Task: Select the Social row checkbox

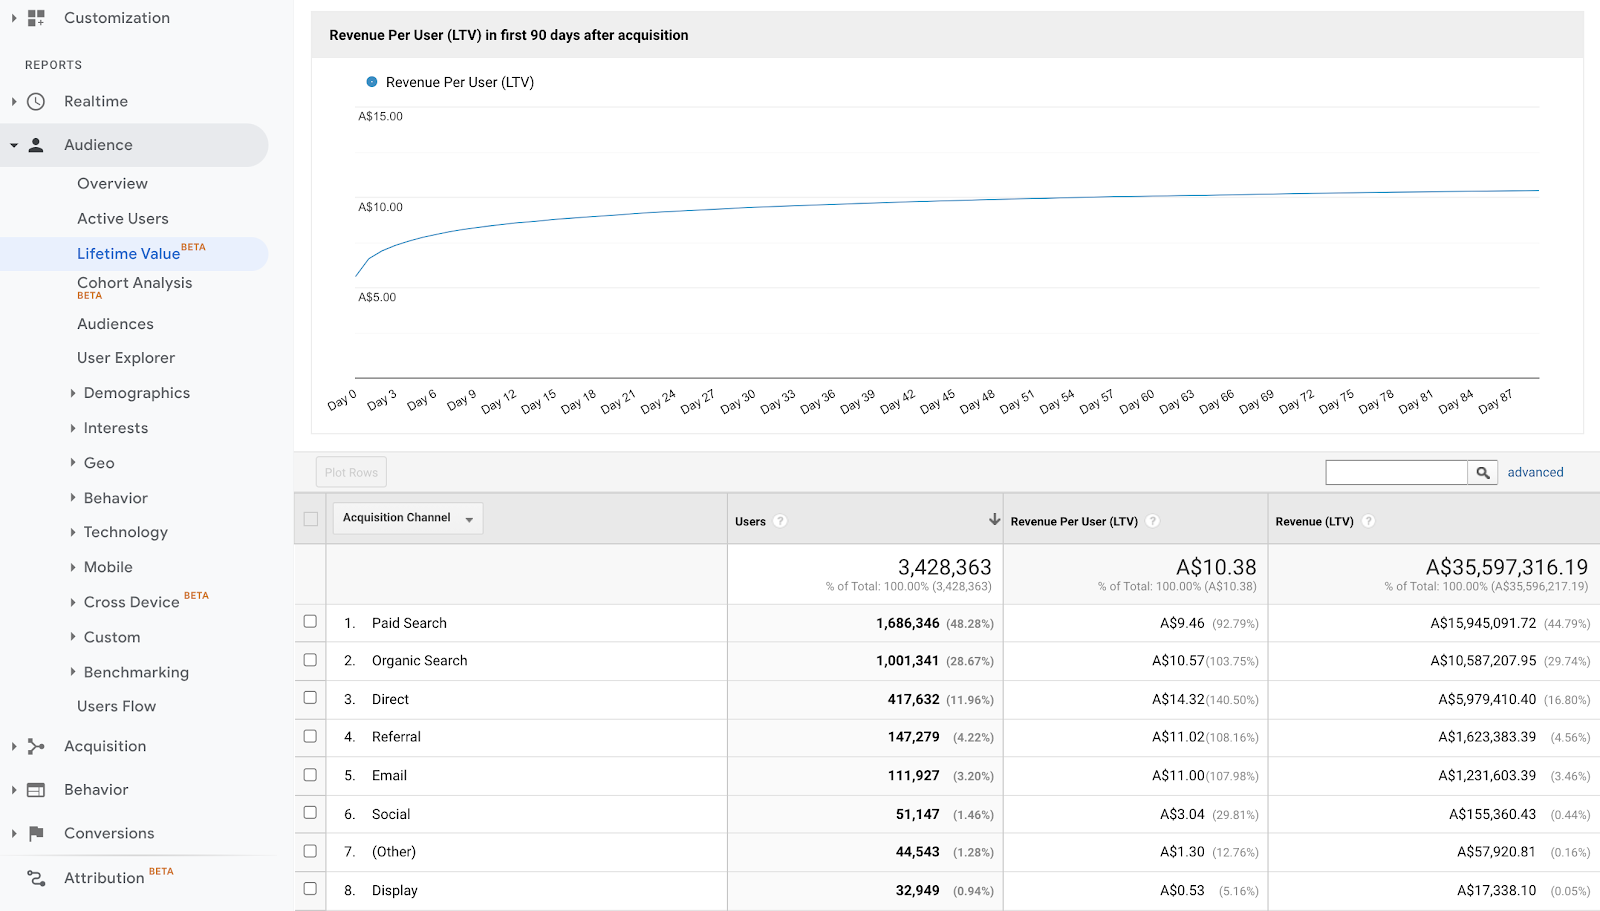Action: tap(310, 813)
